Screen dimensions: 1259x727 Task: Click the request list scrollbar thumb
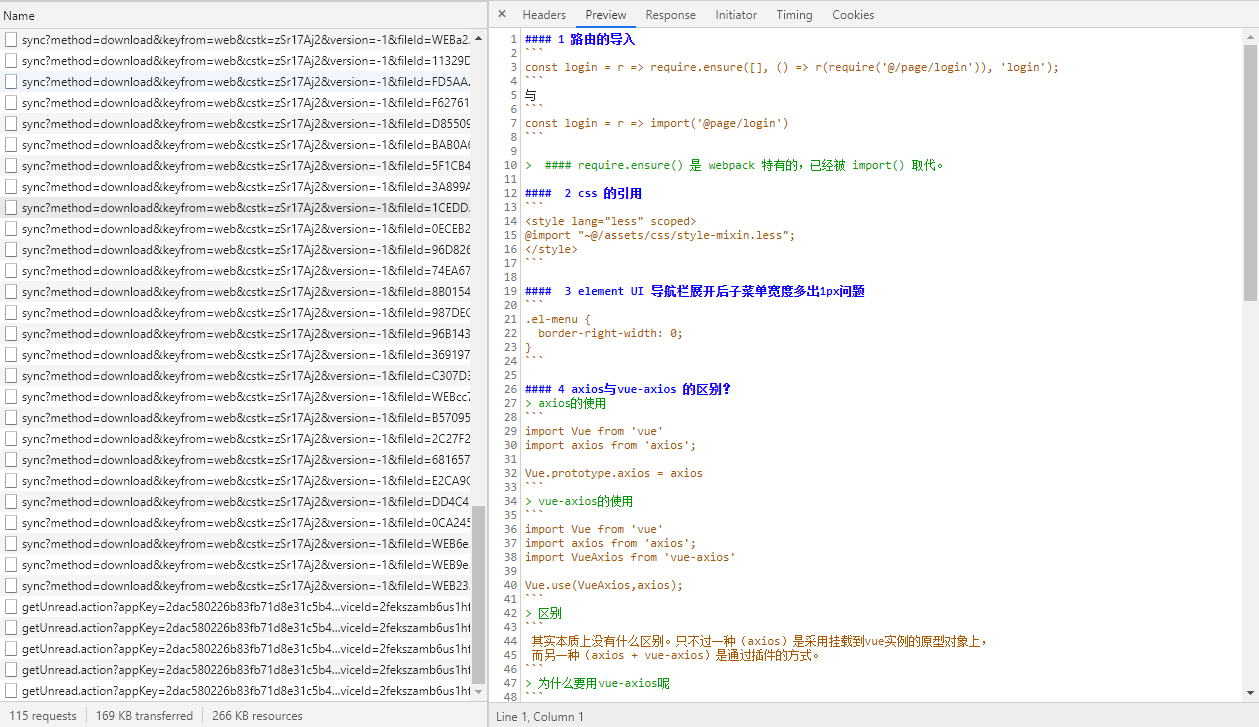pos(478,594)
